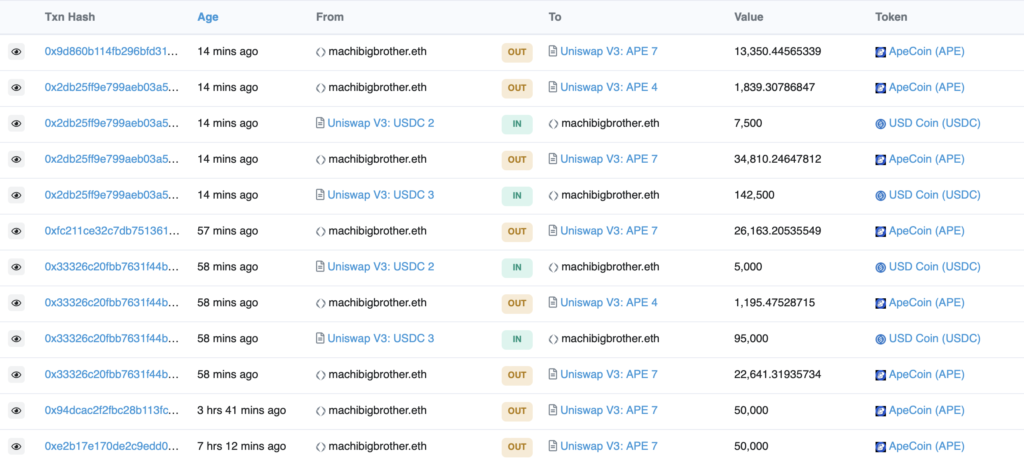1024x465 pixels.
Task: Open the txn hash in the 22,641.31935734 row
Action: (111, 374)
